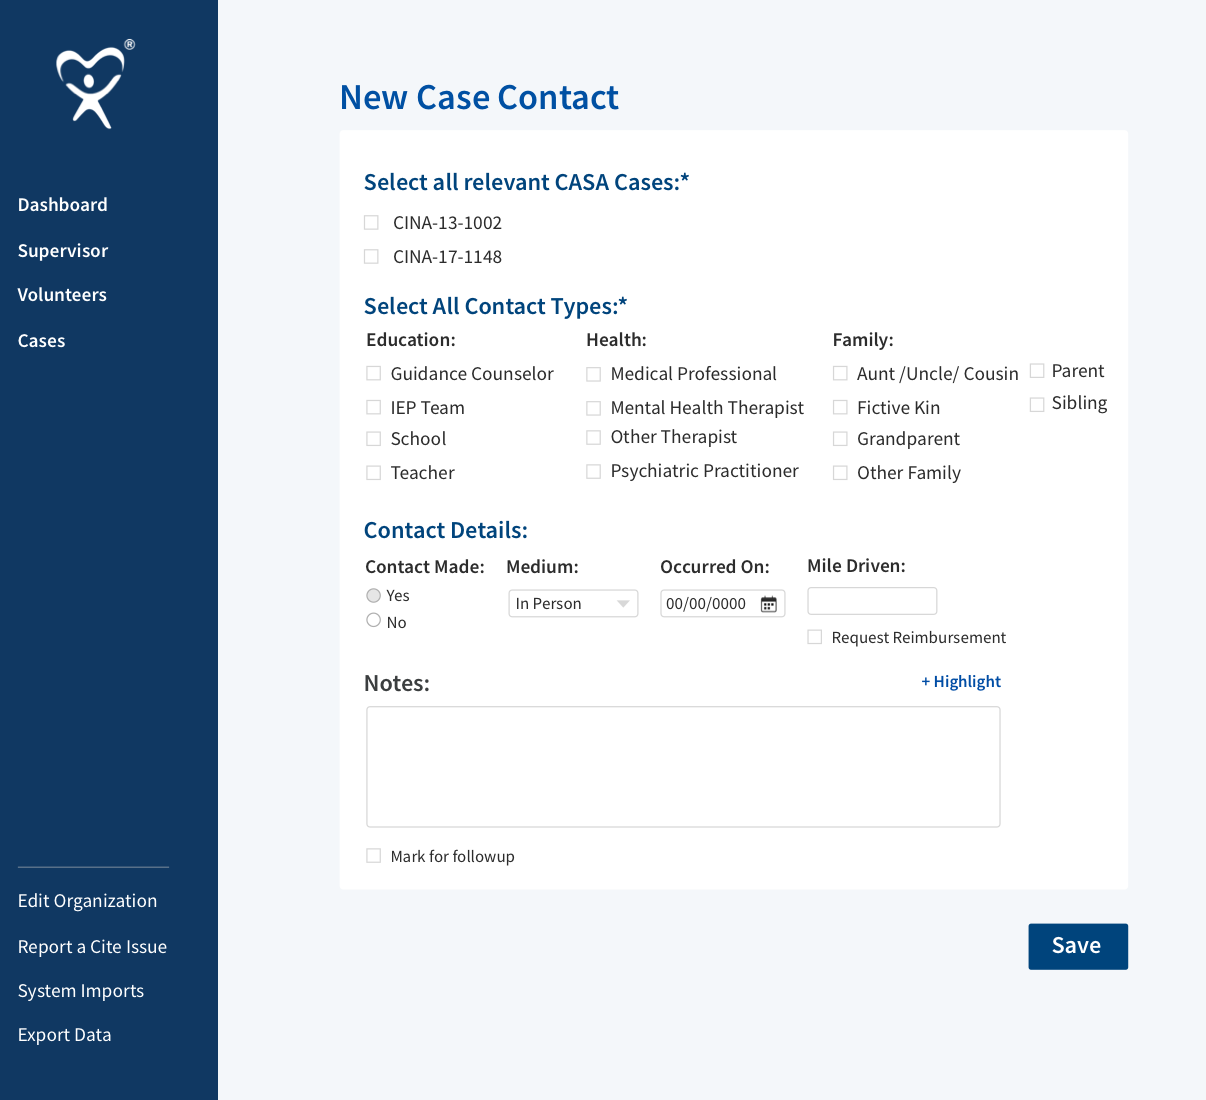The image size is (1206, 1100).
Task: Enable the Grandparent checkbox
Action: [x=841, y=438]
